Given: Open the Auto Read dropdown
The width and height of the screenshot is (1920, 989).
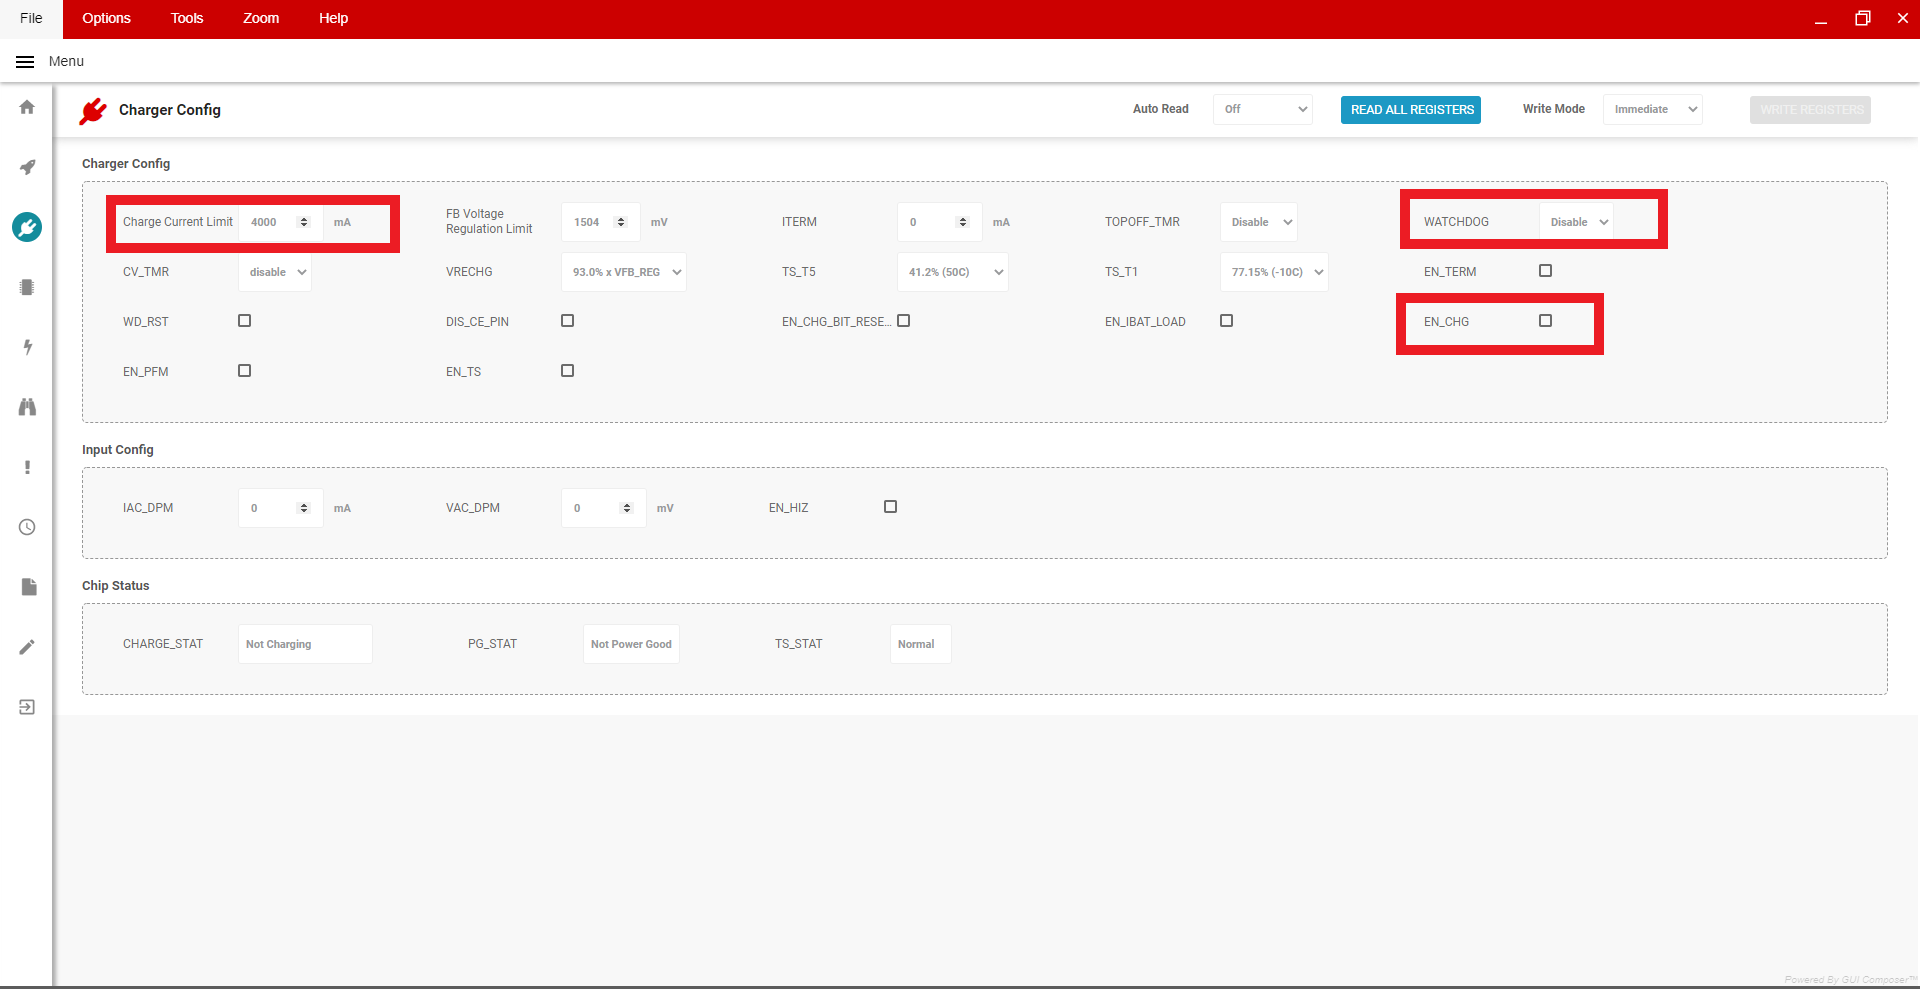Looking at the screenshot, I should 1263,110.
